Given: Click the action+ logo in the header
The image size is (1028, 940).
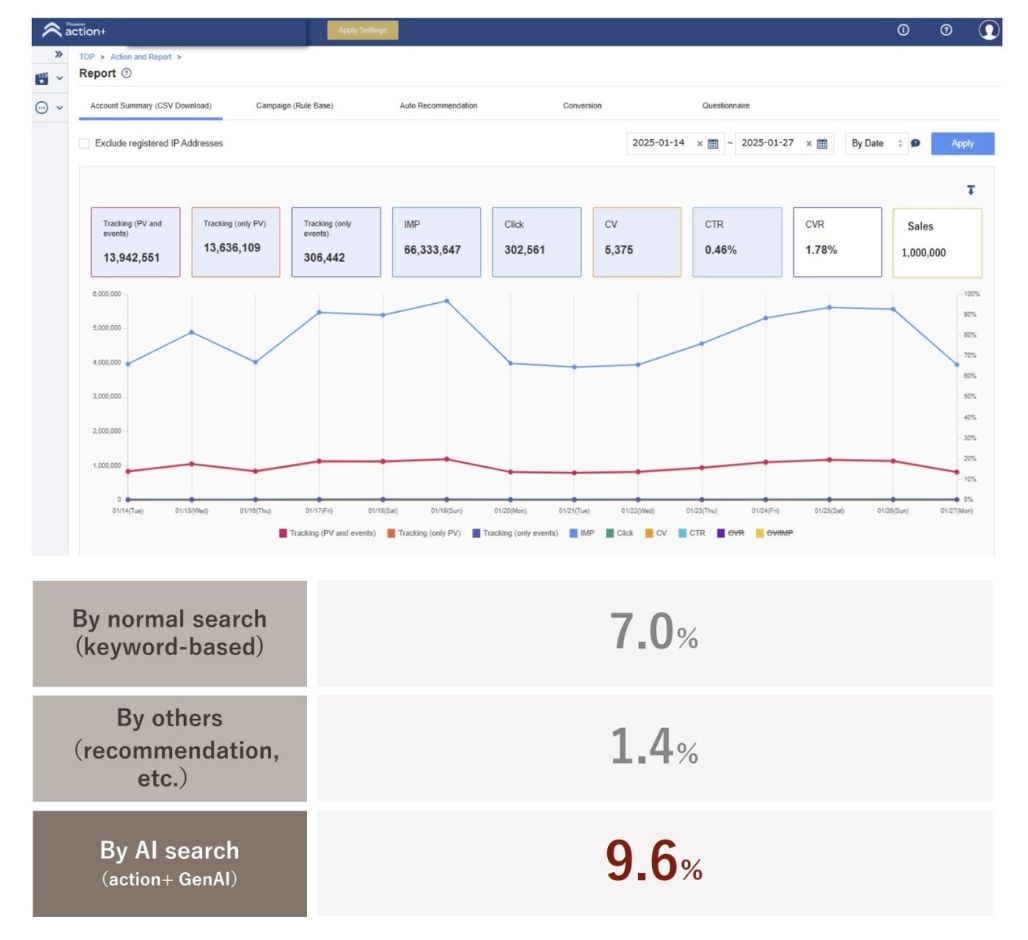Looking at the screenshot, I should click(x=76, y=30).
